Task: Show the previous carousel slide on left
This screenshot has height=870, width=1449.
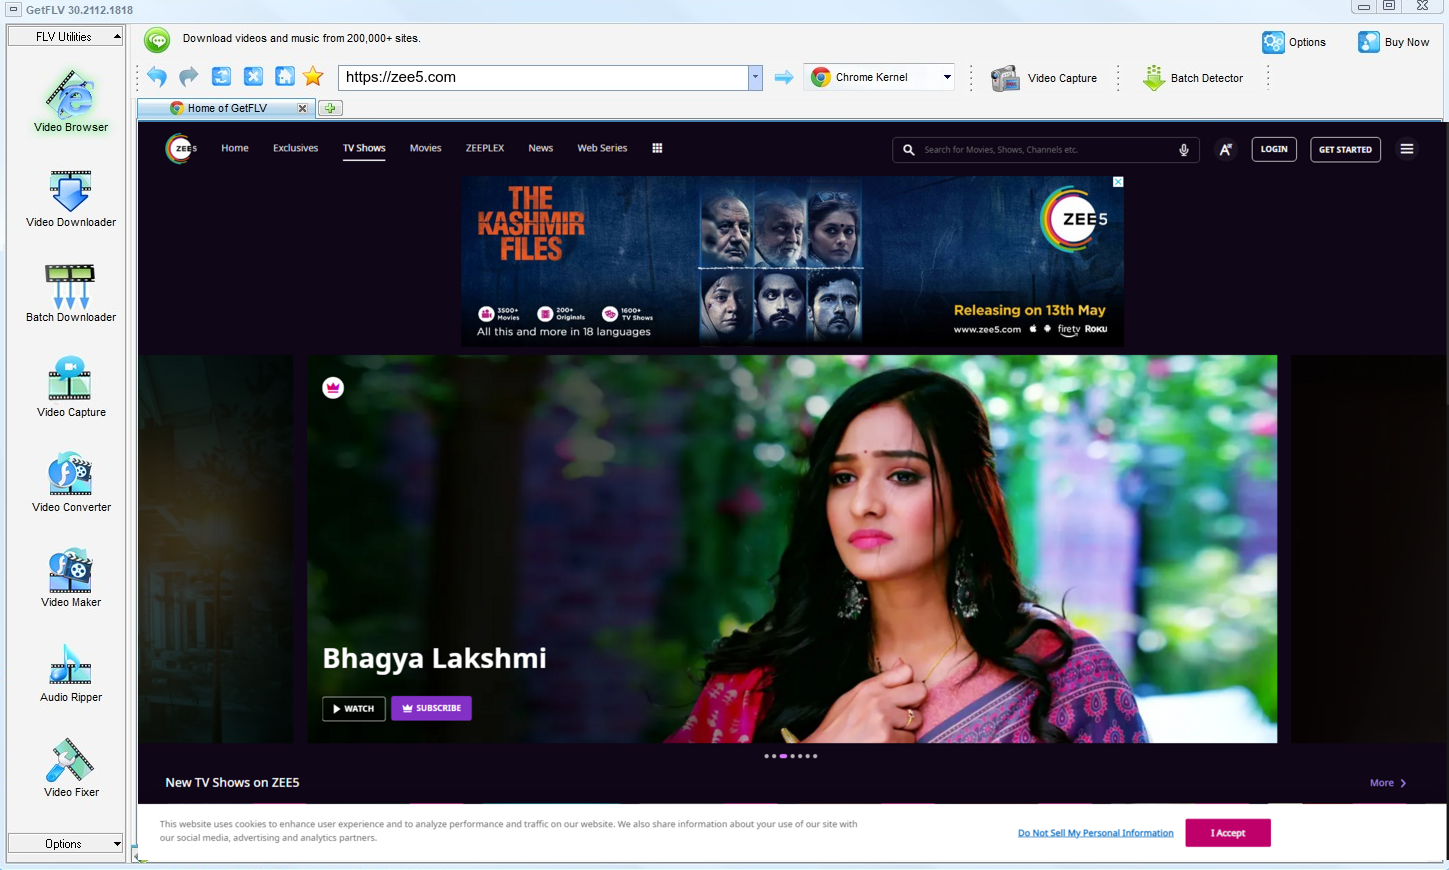Action: click(x=216, y=549)
